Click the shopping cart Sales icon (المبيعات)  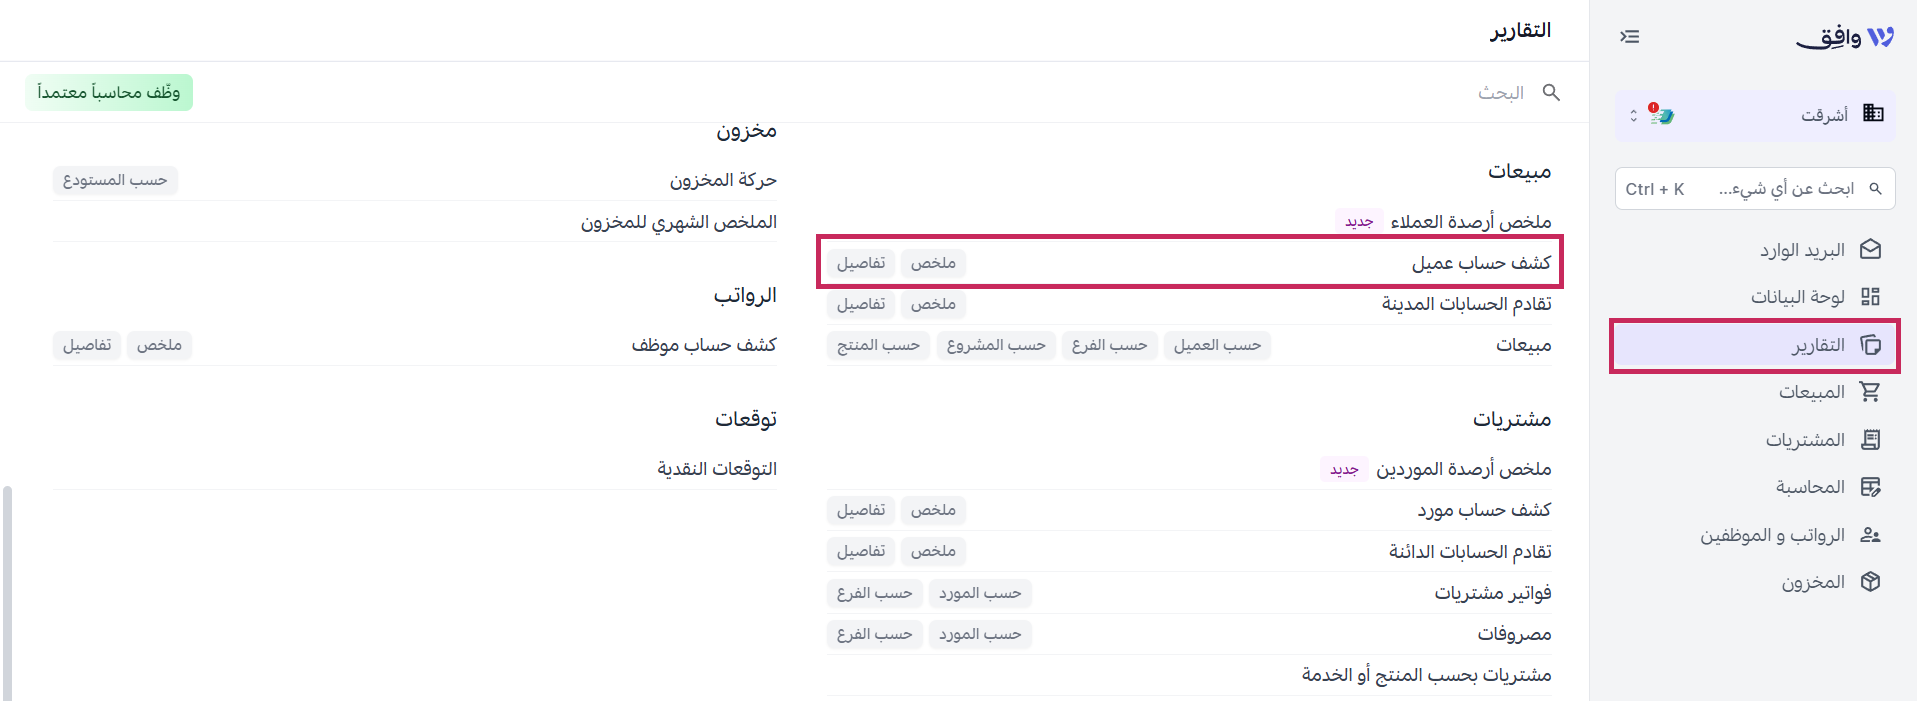coord(1870,392)
